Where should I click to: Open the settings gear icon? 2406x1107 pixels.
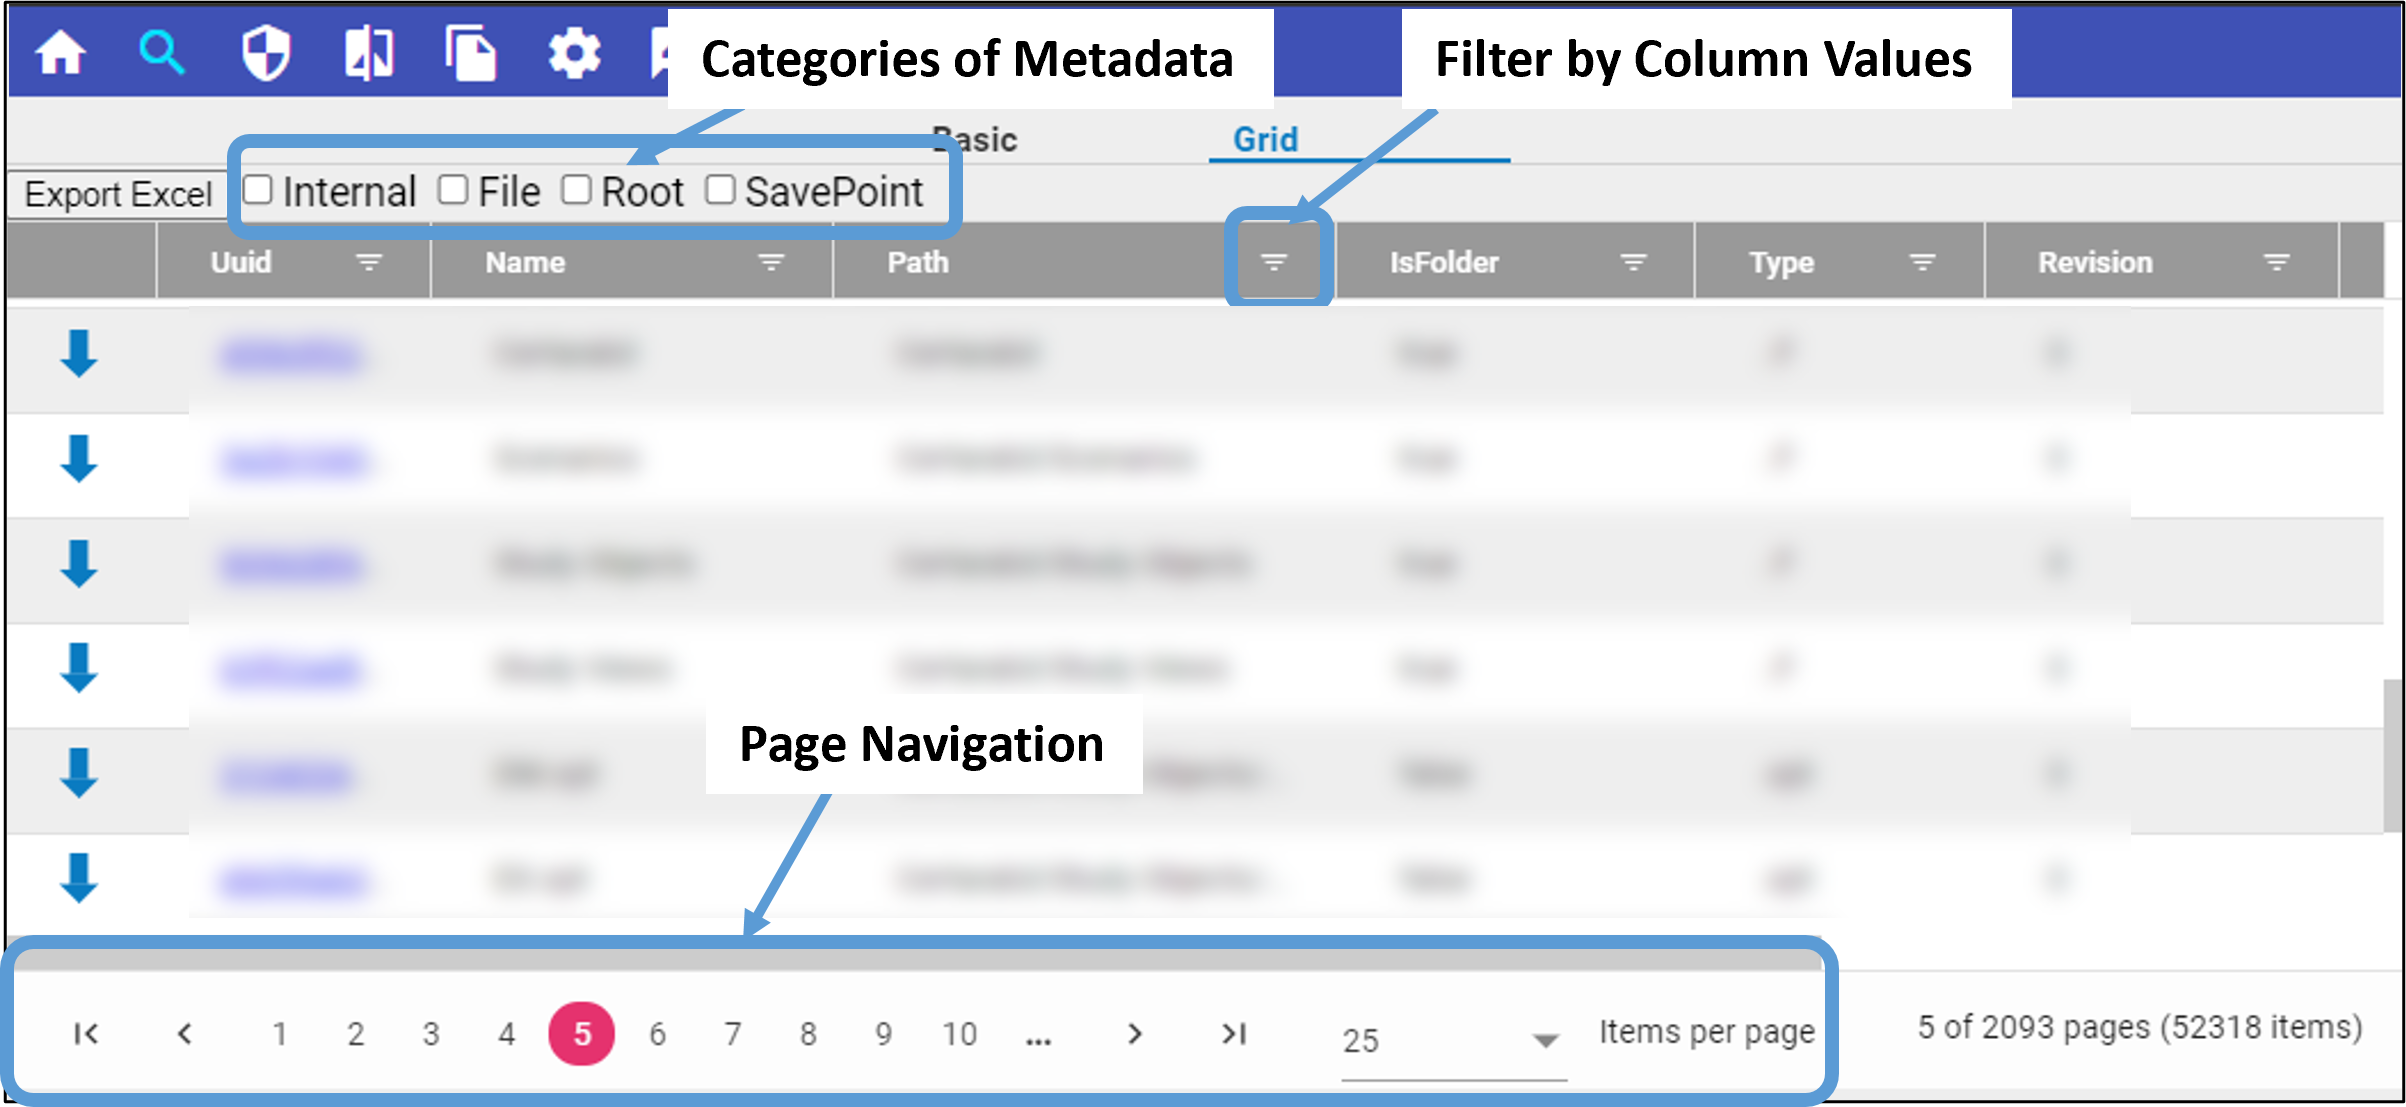click(x=574, y=53)
